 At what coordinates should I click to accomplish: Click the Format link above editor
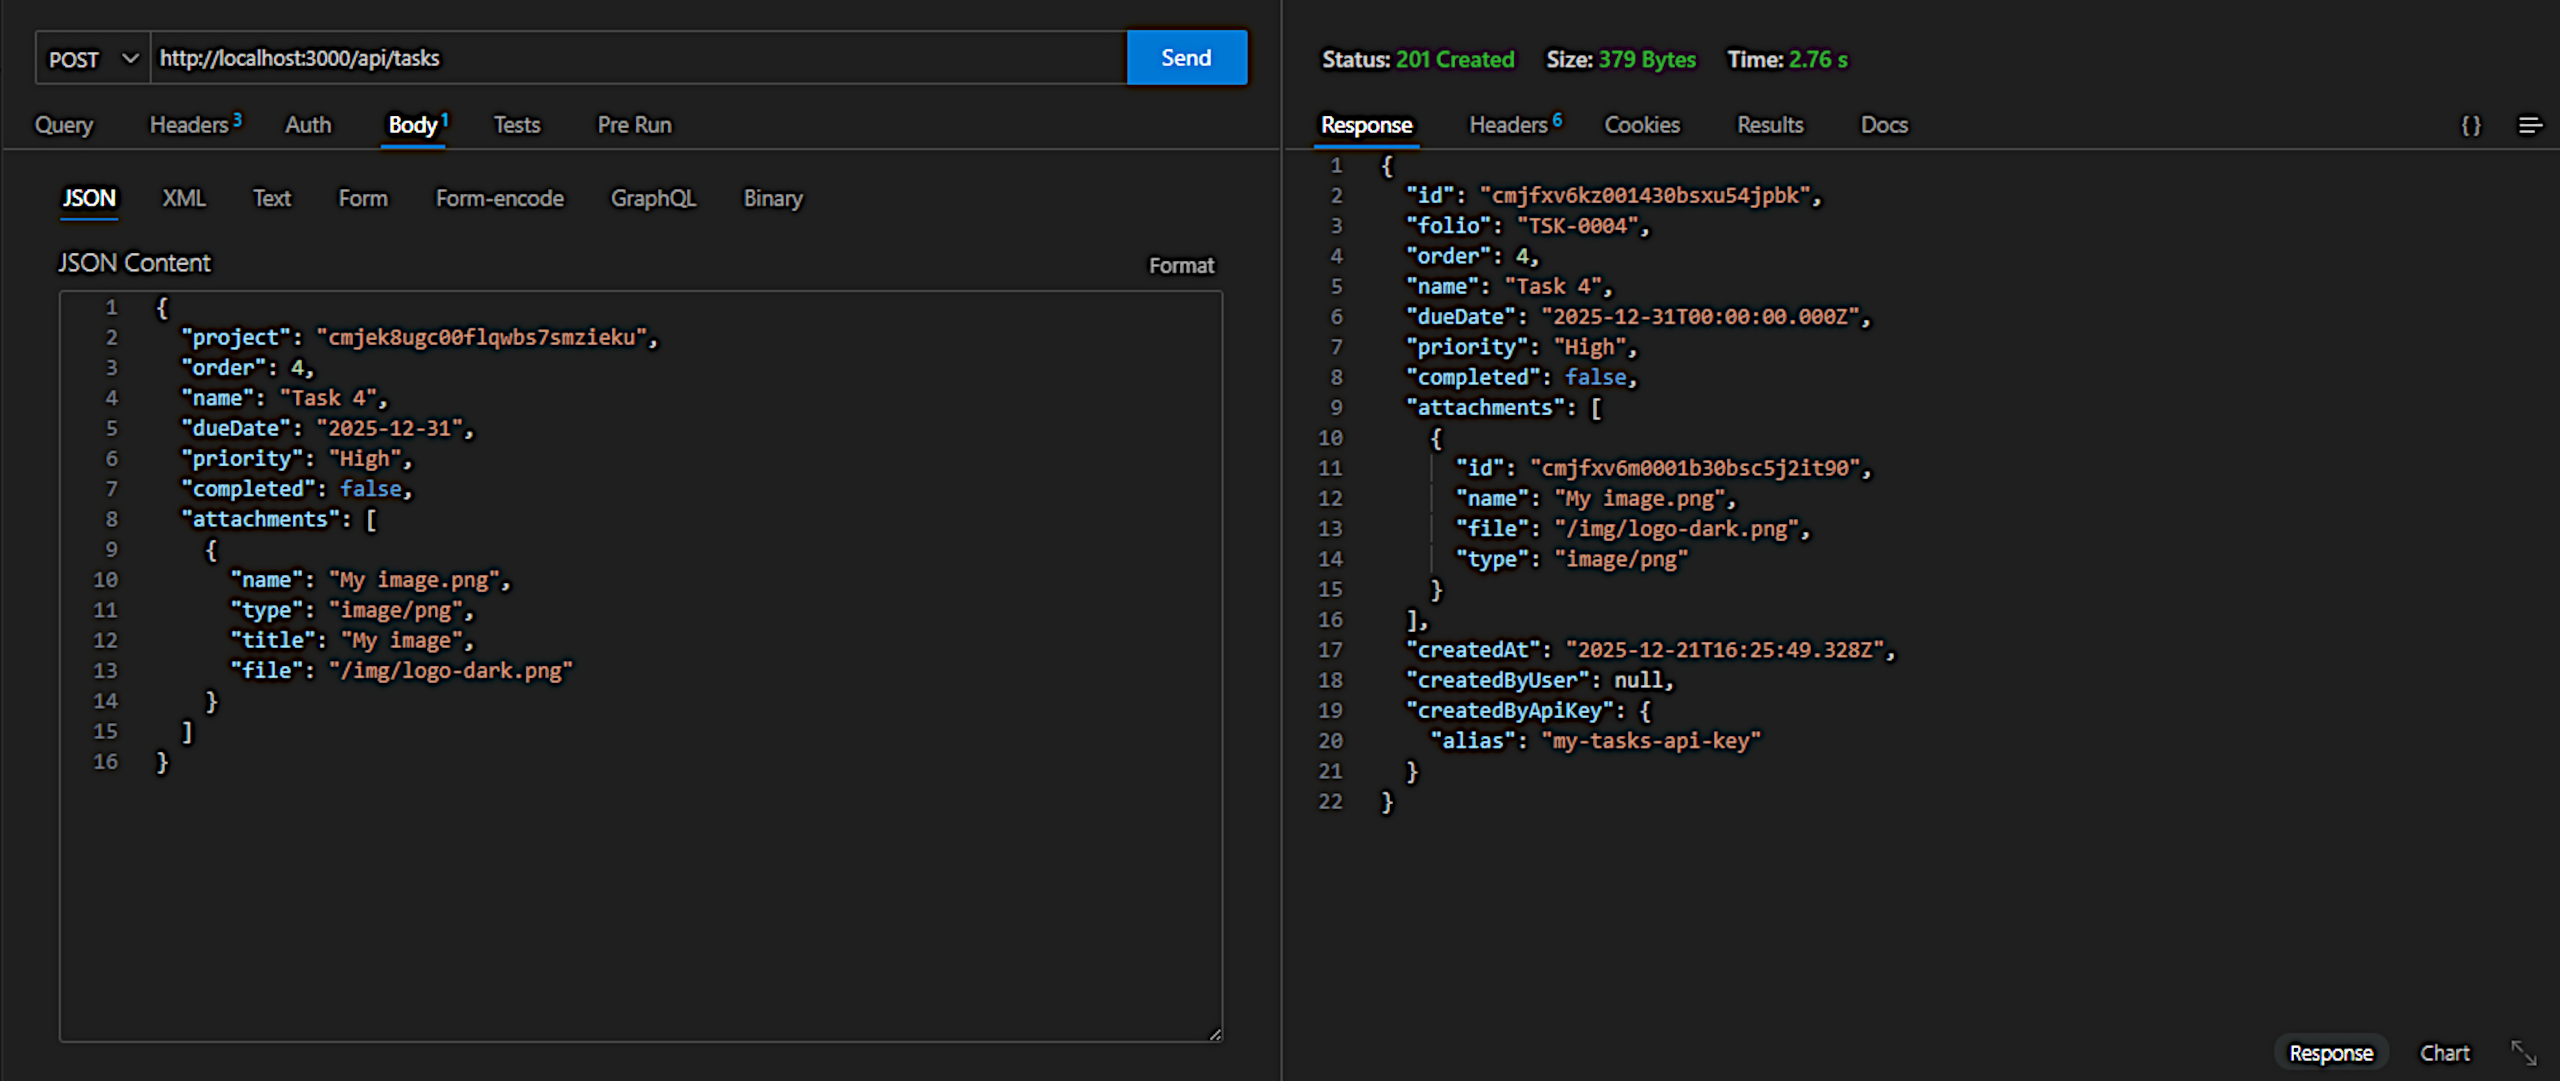(1180, 265)
